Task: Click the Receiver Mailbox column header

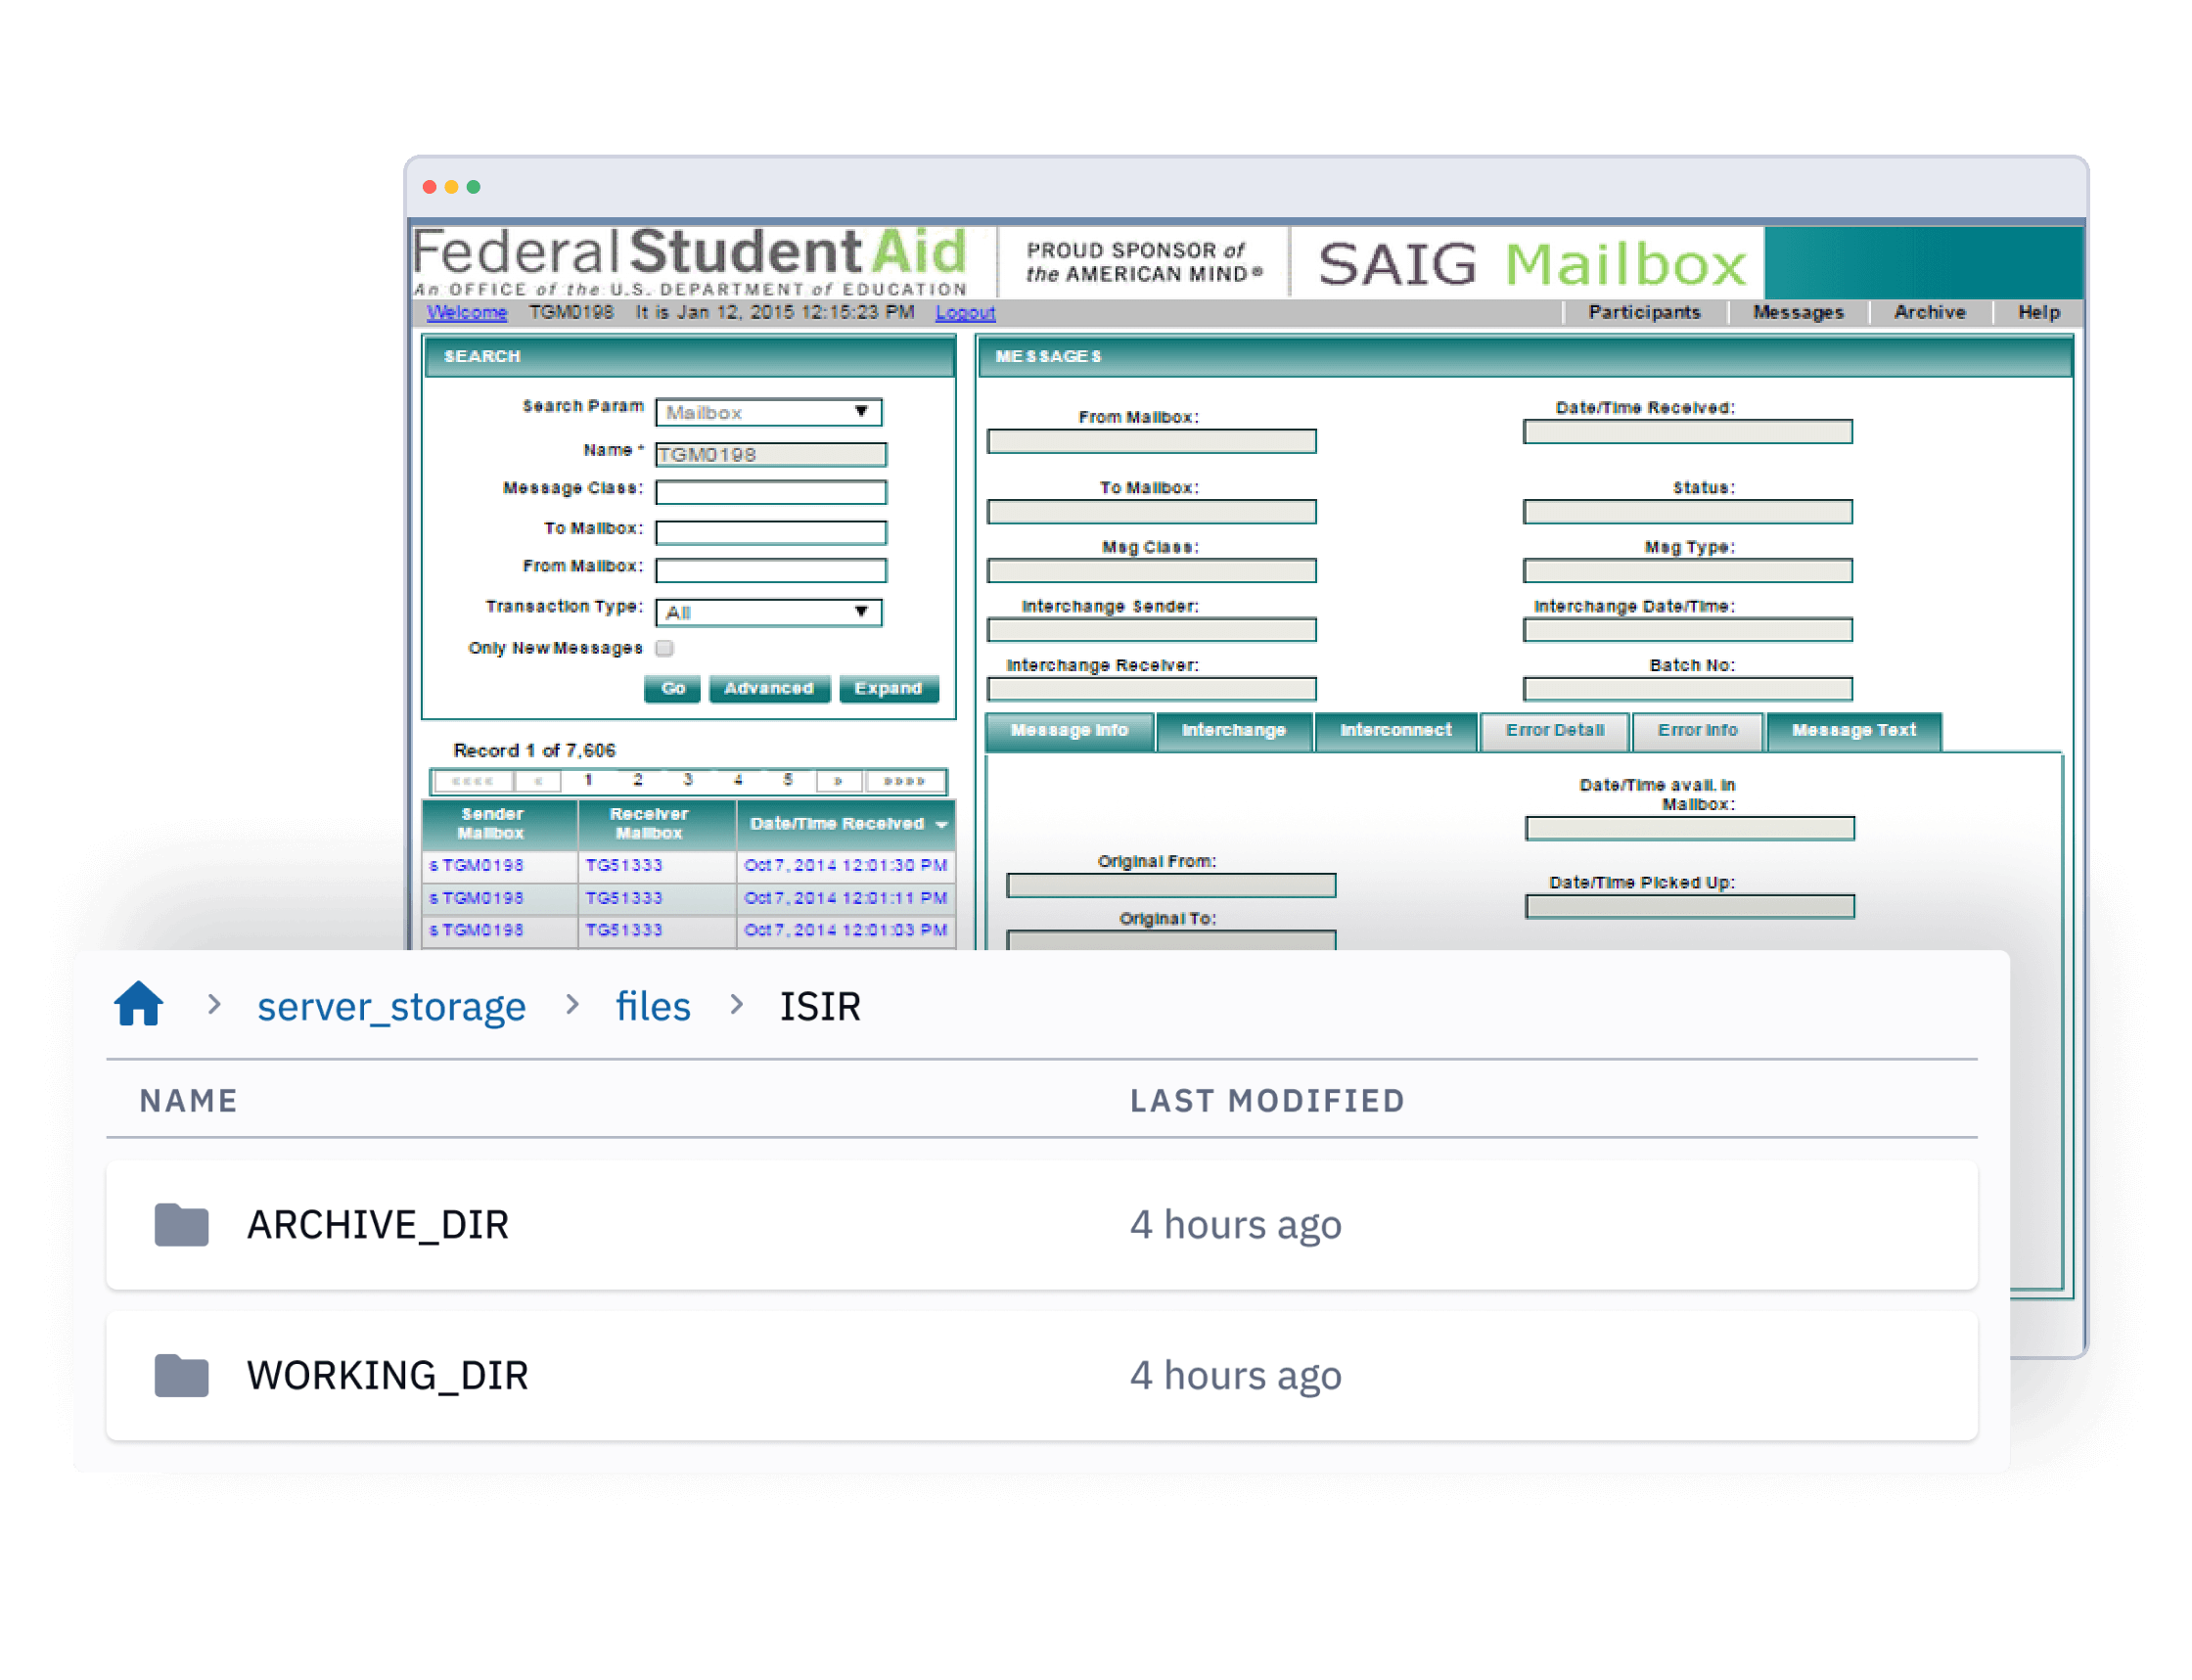Action: (657, 824)
